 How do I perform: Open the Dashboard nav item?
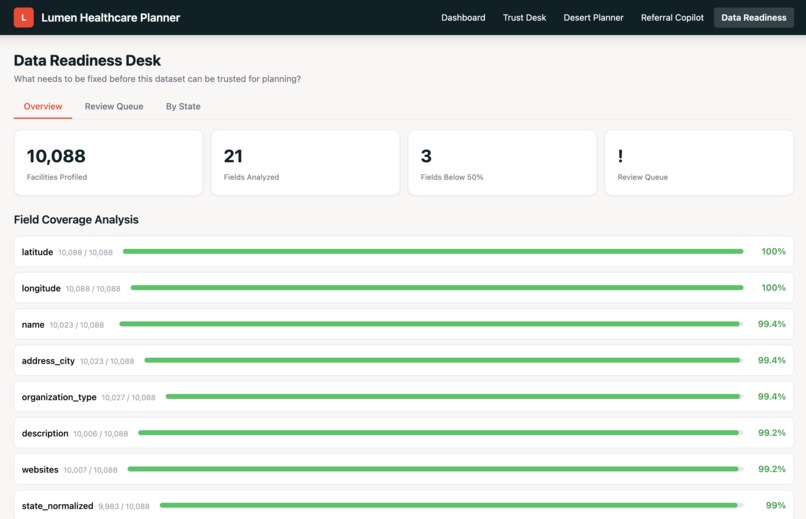click(463, 17)
